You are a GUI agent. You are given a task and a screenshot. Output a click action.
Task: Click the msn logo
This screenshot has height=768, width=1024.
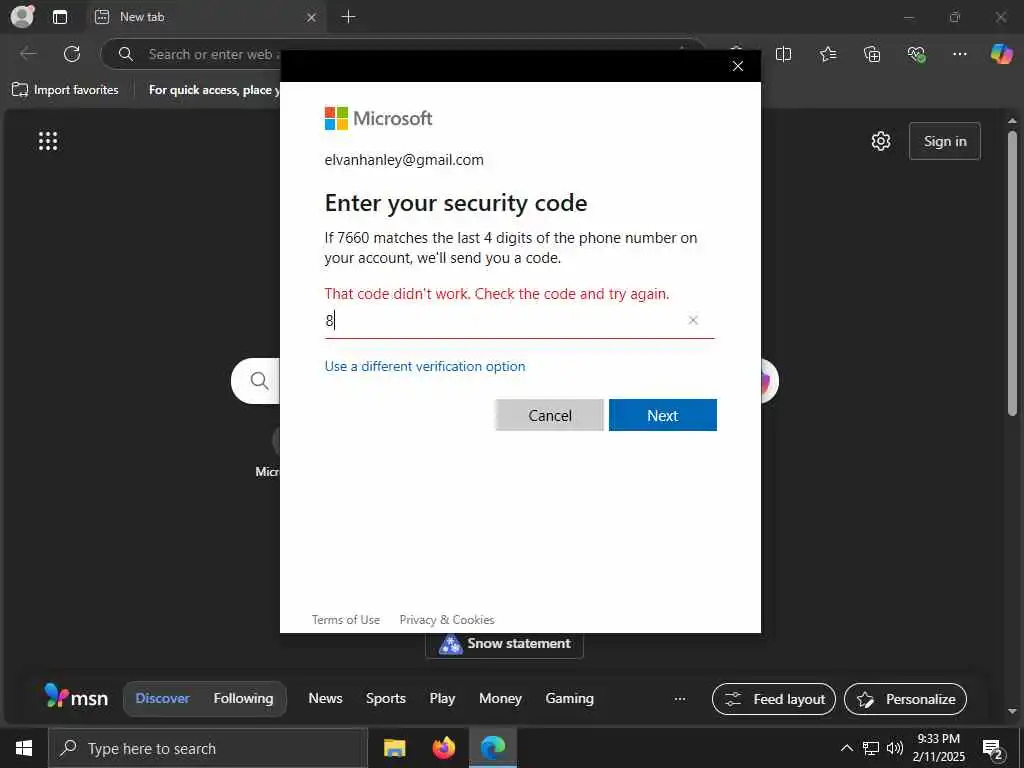(x=76, y=697)
